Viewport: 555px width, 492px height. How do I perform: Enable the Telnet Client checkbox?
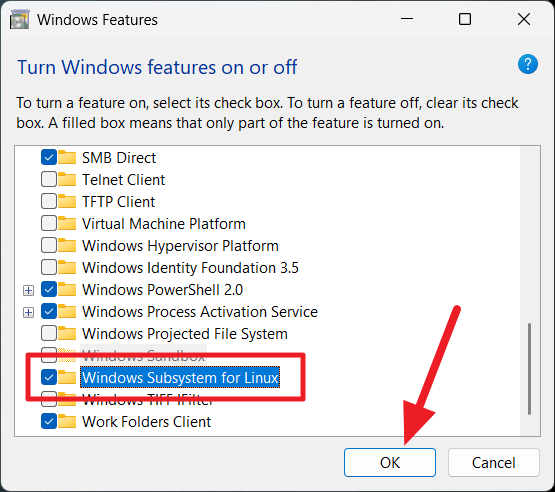click(x=49, y=179)
